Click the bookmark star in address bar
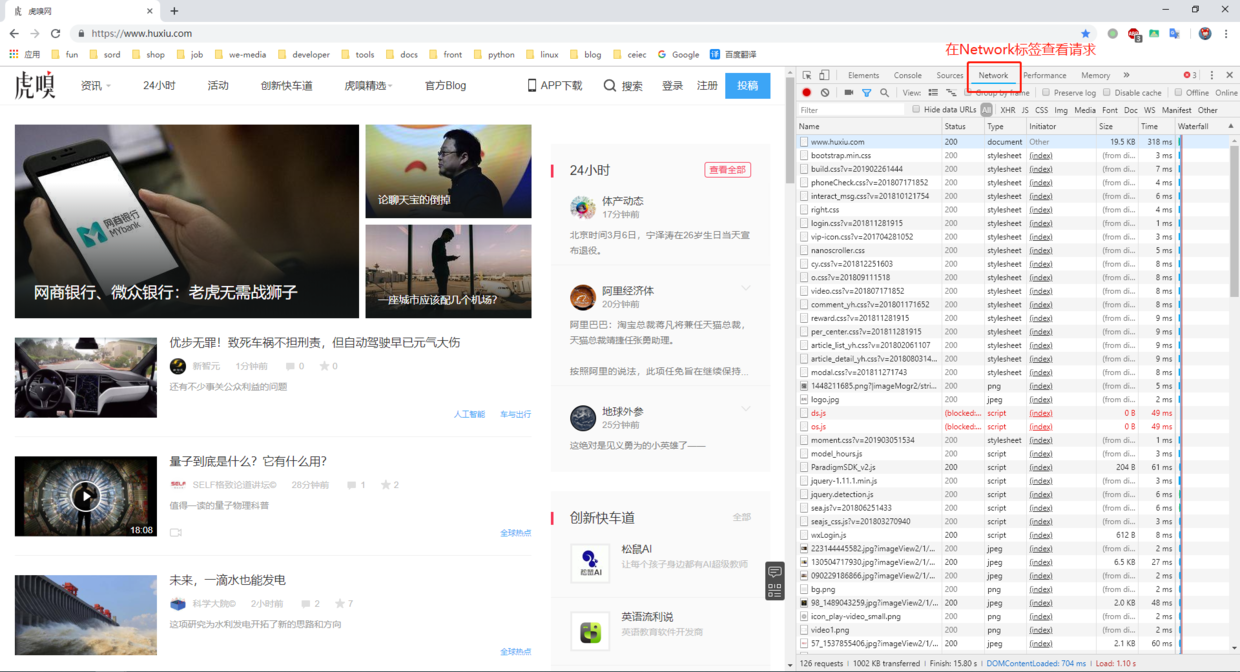 tap(1085, 33)
